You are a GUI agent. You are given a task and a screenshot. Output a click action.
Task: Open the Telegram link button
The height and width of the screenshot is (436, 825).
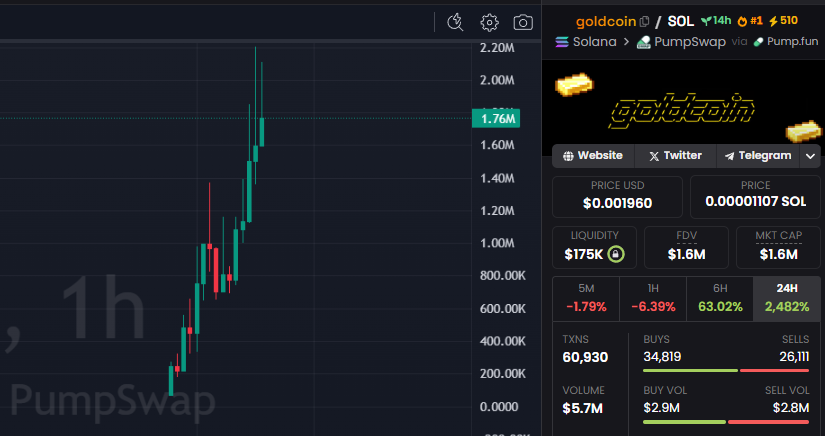click(x=758, y=156)
